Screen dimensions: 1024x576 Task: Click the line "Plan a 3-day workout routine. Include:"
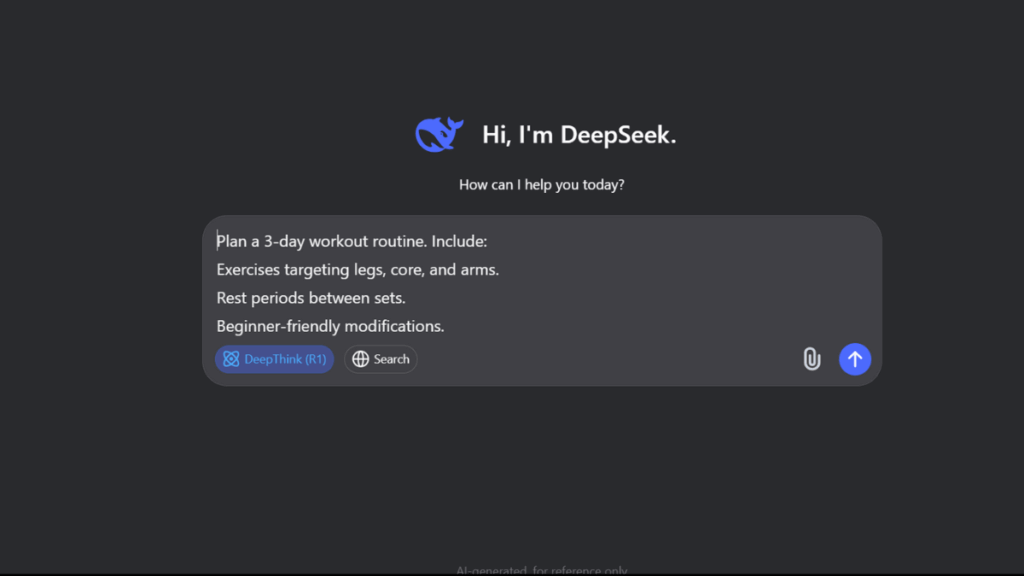coord(352,241)
